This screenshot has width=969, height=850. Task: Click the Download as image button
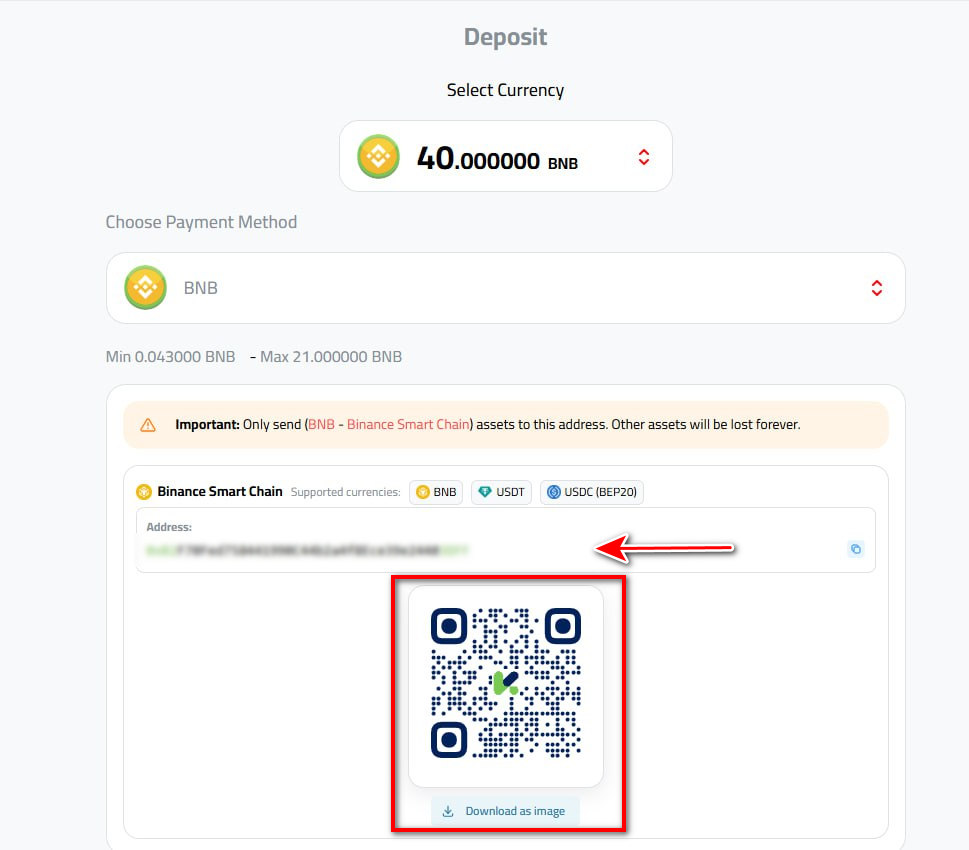pyautogui.click(x=505, y=811)
